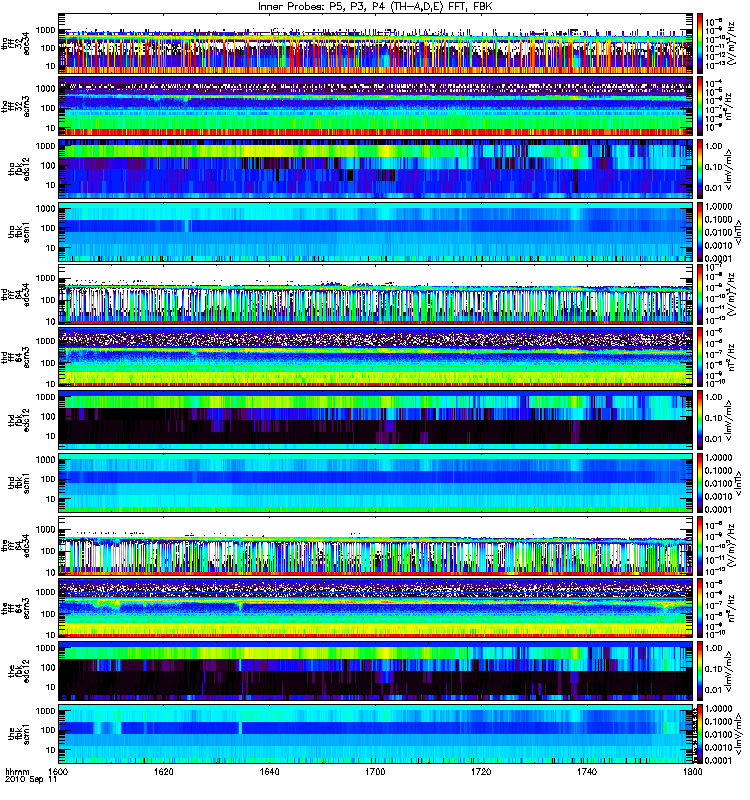Image resolution: width=750 pixels, height=800 pixels.
Task: Click the 'the fff 64 edc34' y-axis label
Action: 15,545
